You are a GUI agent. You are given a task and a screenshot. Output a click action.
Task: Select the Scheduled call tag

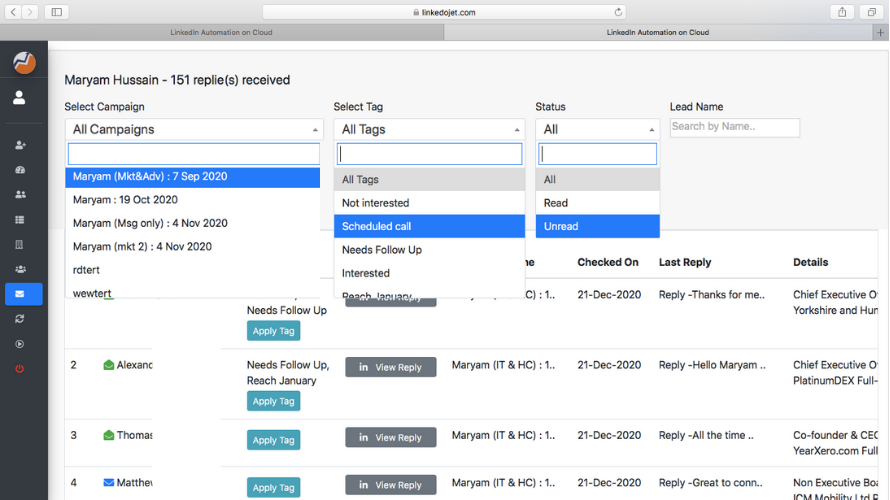pyautogui.click(x=429, y=226)
